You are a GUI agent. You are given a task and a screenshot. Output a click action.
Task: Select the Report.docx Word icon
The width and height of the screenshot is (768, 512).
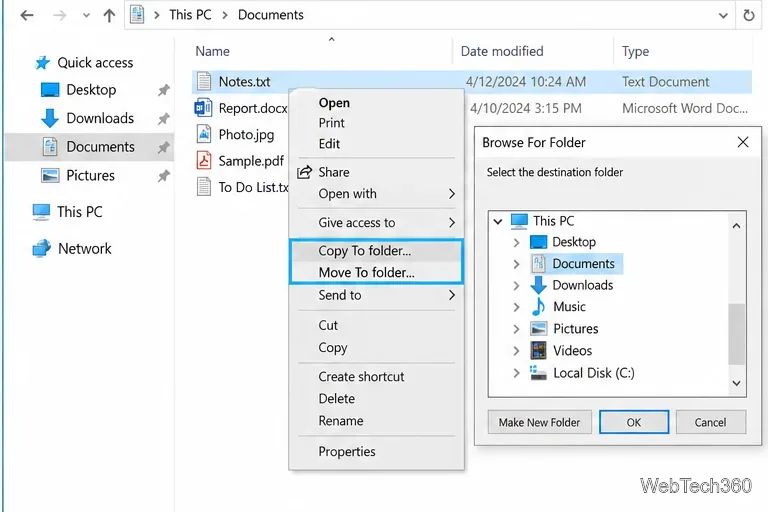tap(203, 108)
